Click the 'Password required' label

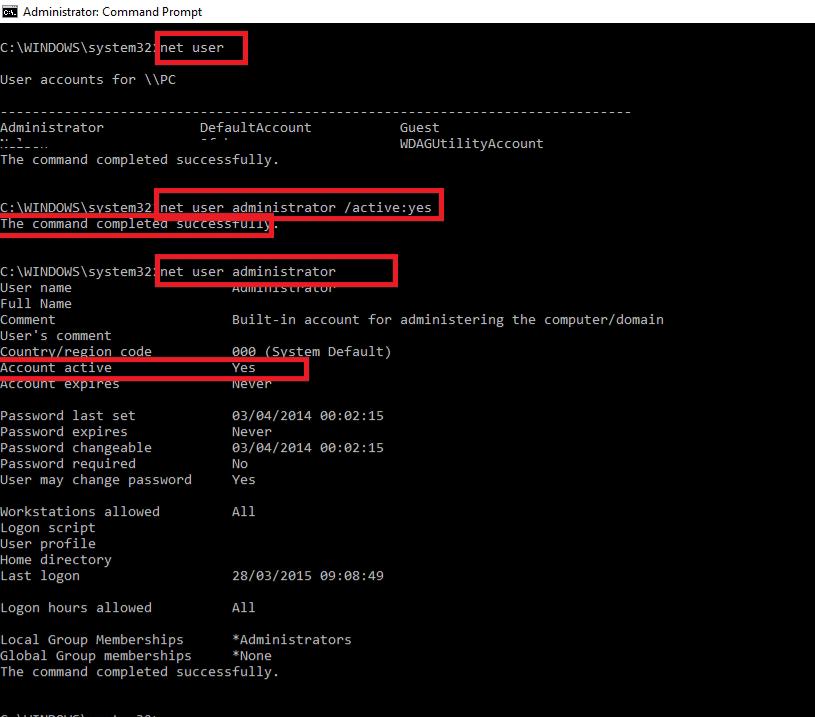68,464
